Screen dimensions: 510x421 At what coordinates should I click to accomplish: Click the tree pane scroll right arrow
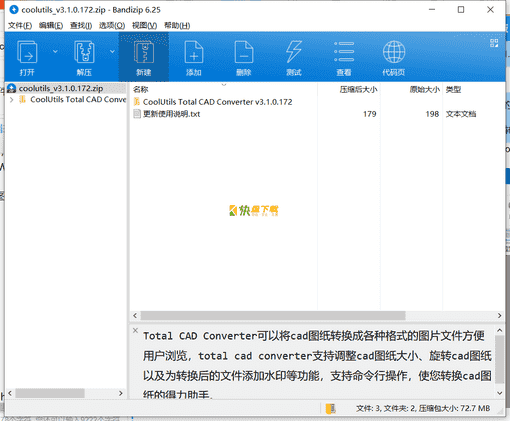click(121, 393)
